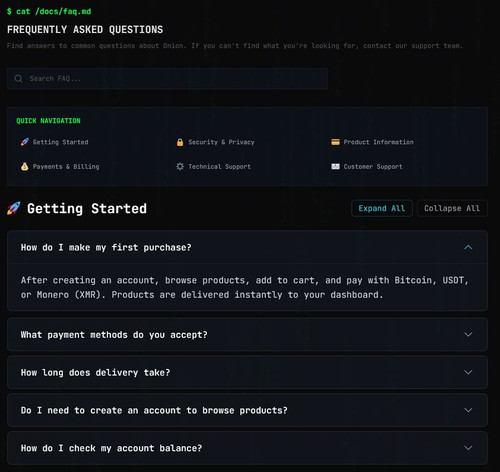This screenshot has width=500, height=472.
Task: Click the Expand All button
Action: [382, 208]
